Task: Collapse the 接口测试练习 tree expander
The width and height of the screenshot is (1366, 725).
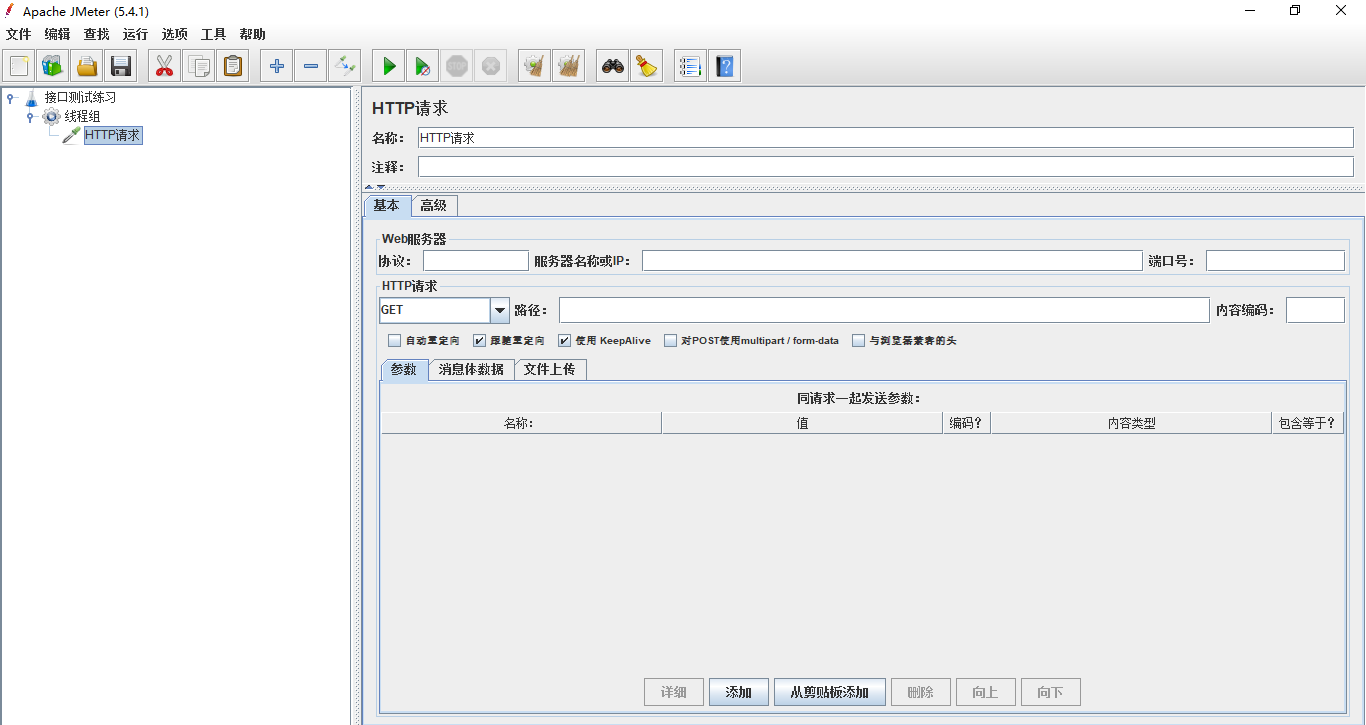Action: [x=11, y=98]
